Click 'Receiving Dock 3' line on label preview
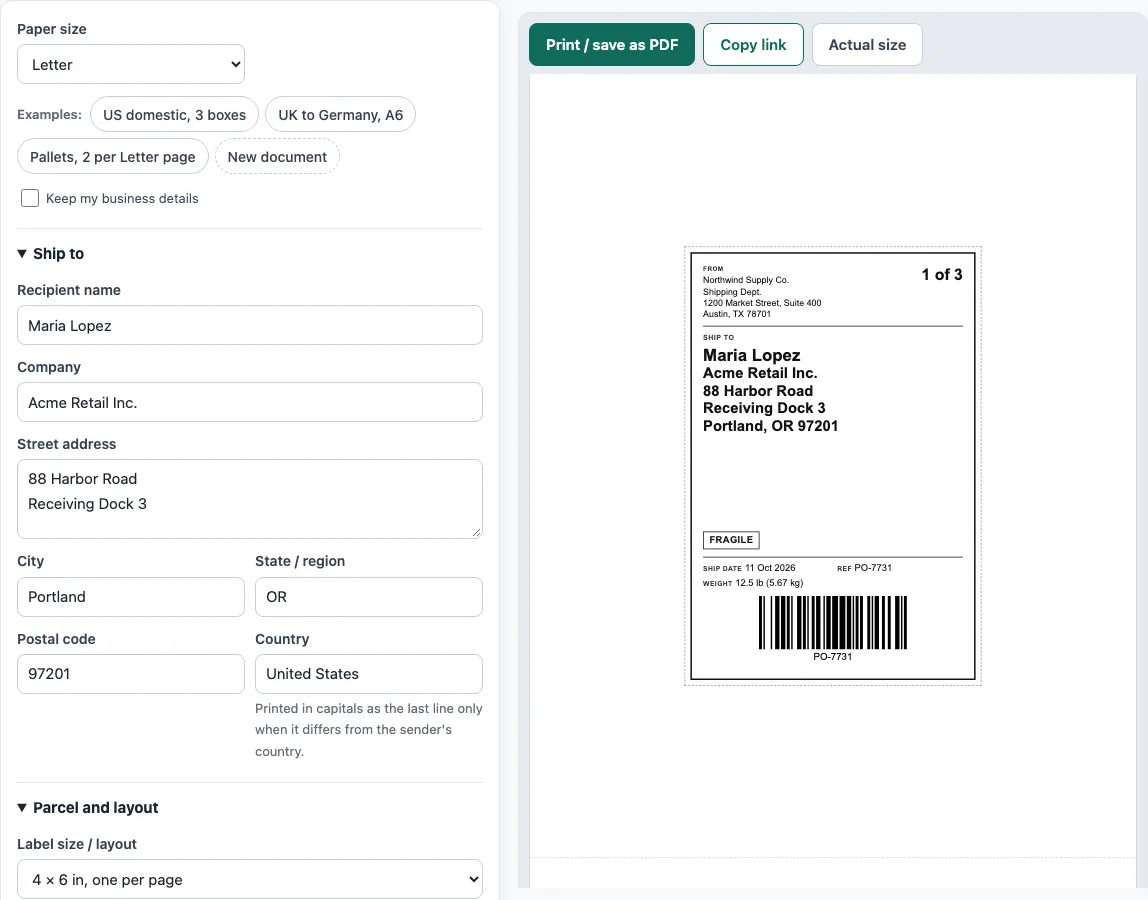The image size is (1148, 900). tap(764, 408)
